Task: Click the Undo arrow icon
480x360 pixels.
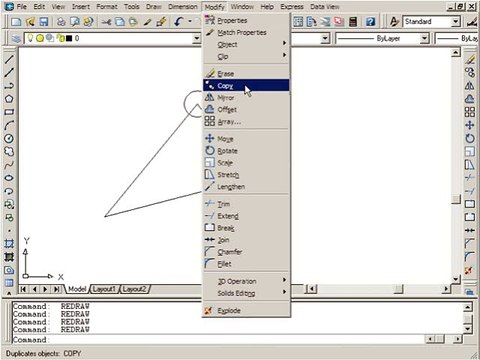Action: point(179,22)
